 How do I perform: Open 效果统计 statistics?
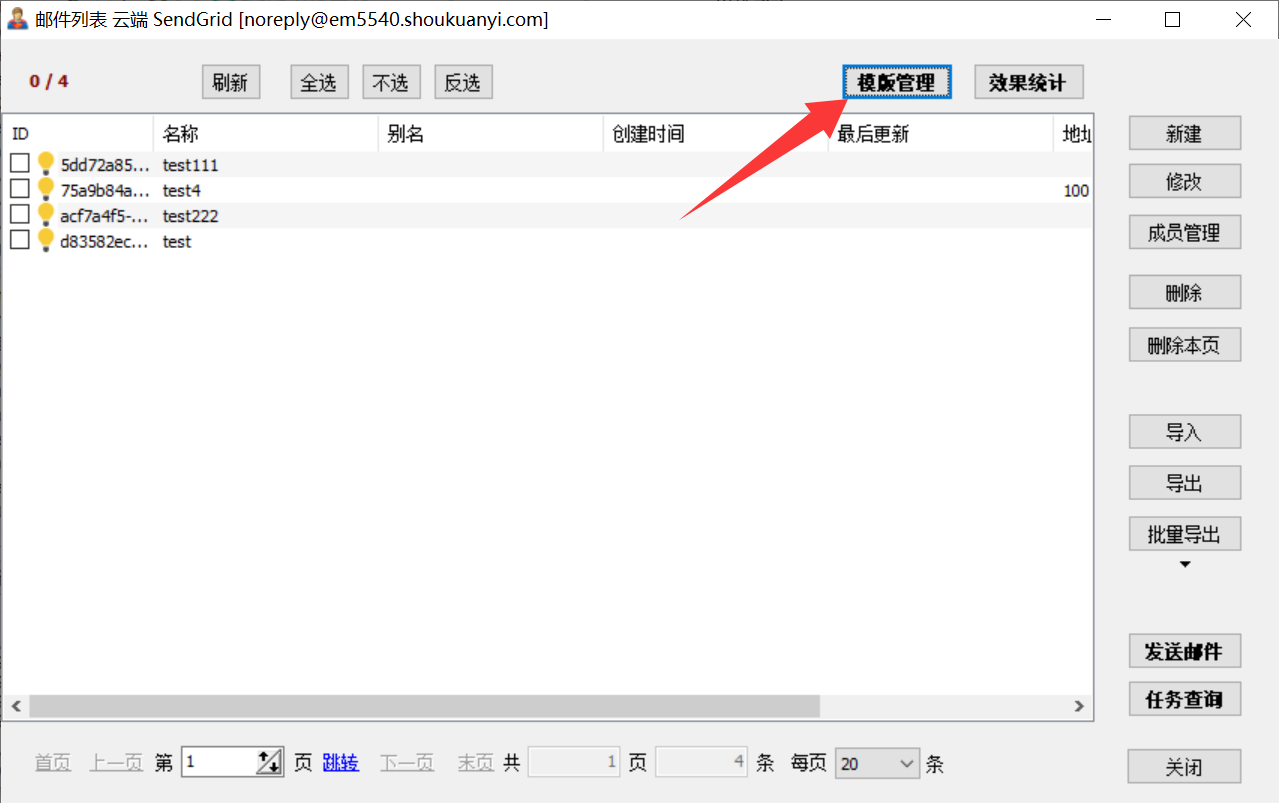[x=1028, y=83]
